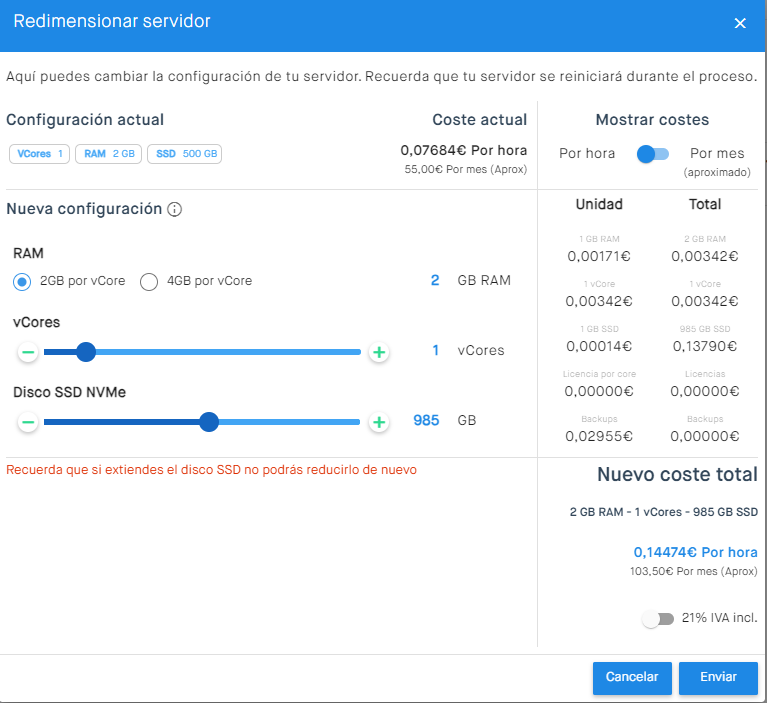Toggle cost display between hora and mes
The image size is (767, 703).
pos(653,154)
